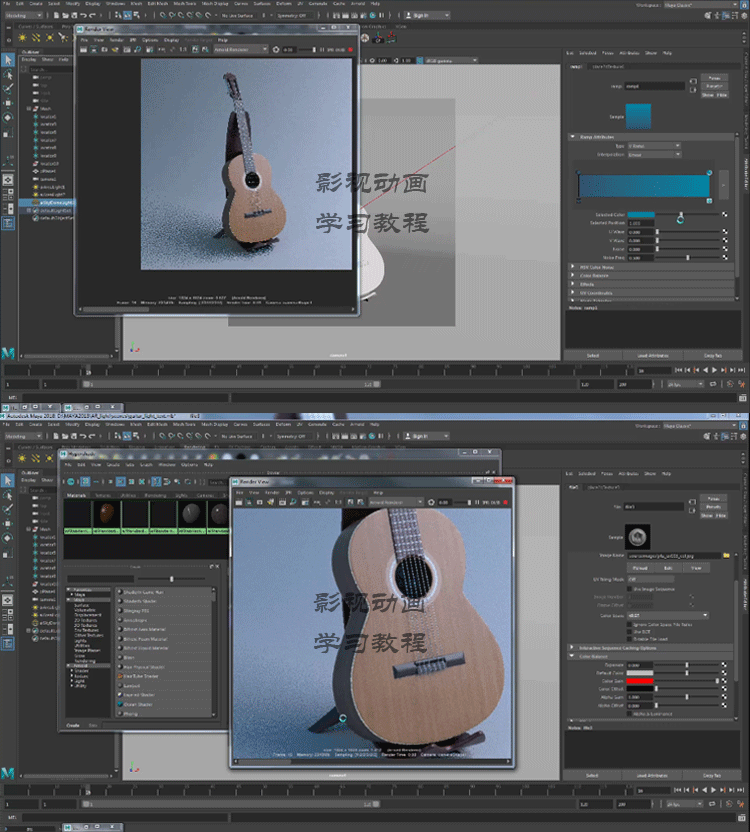Click red stop-render icon in upper Render View
The height and width of the screenshot is (832, 750).
pos(350,50)
